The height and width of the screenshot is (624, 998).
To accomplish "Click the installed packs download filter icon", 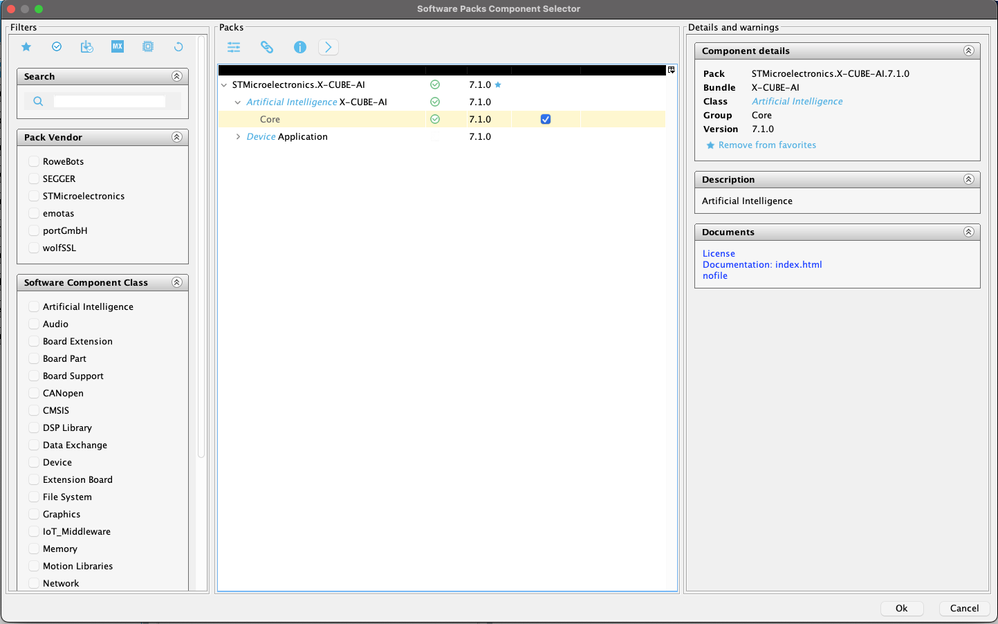I will (x=87, y=46).
